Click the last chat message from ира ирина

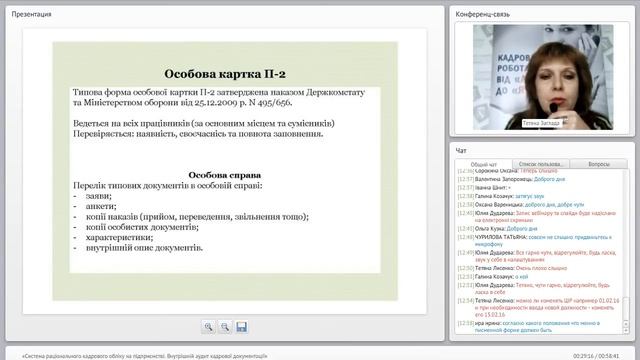[529, 326]
